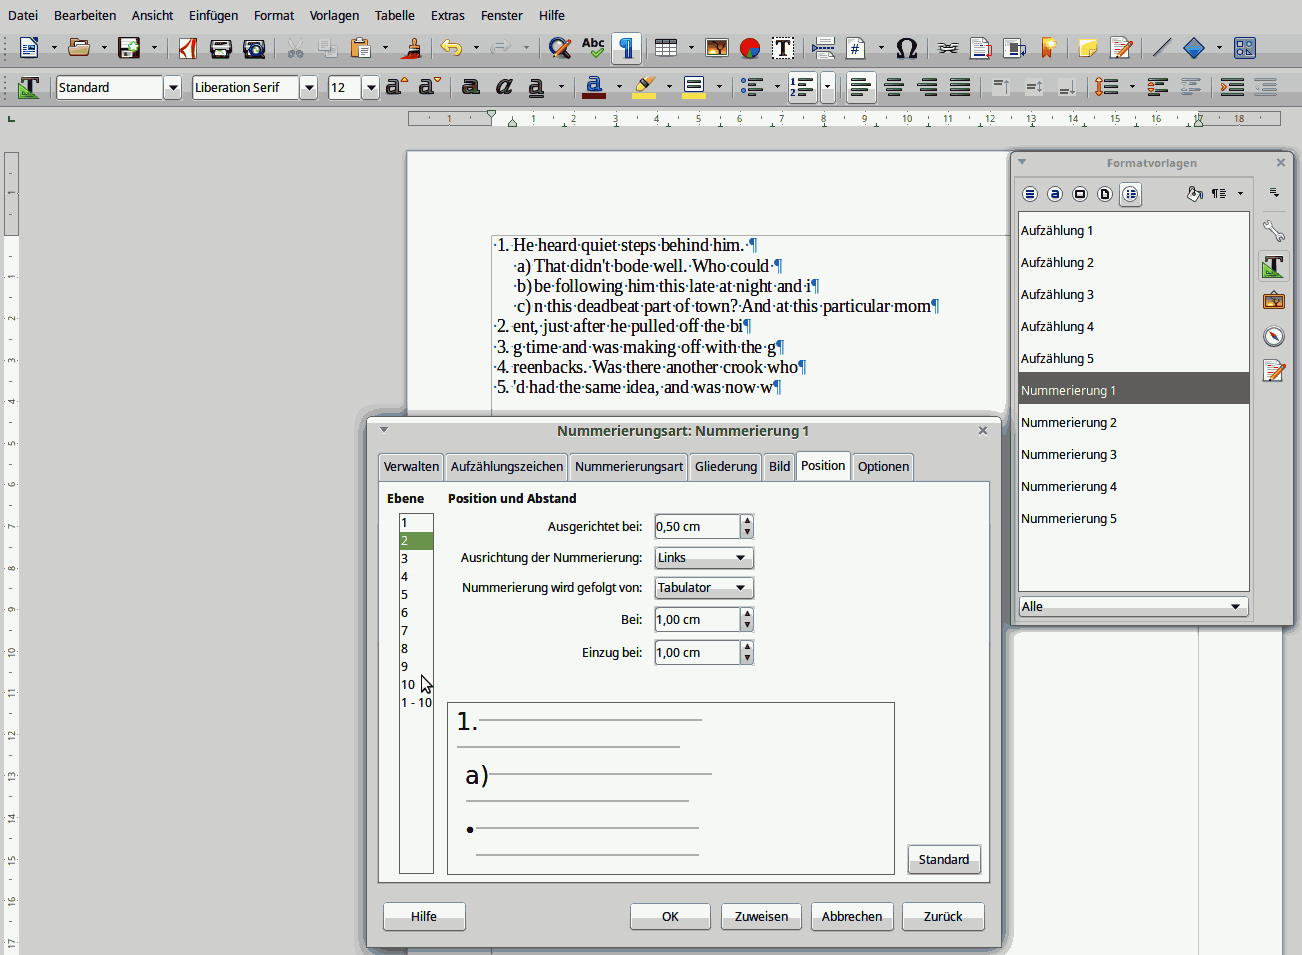
Task: Click the Record changes pencil icon
Action: click(x=1121, y=48)
